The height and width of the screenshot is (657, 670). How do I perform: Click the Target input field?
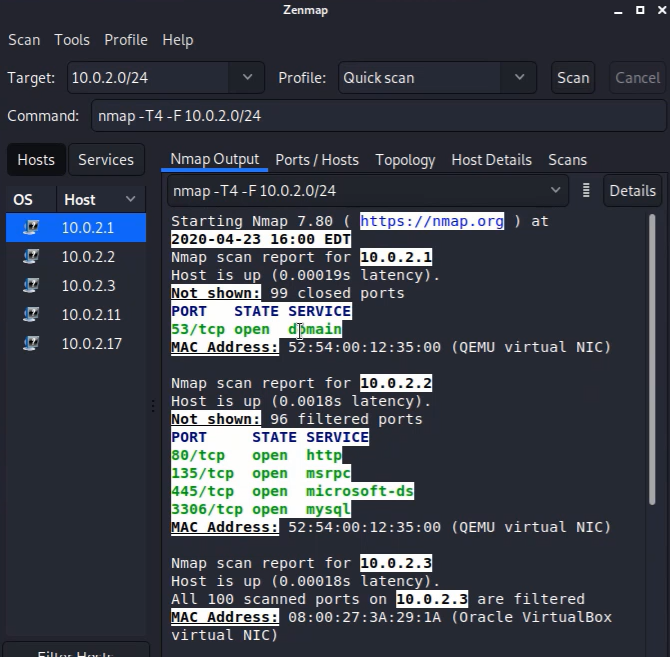click(149, 77)
